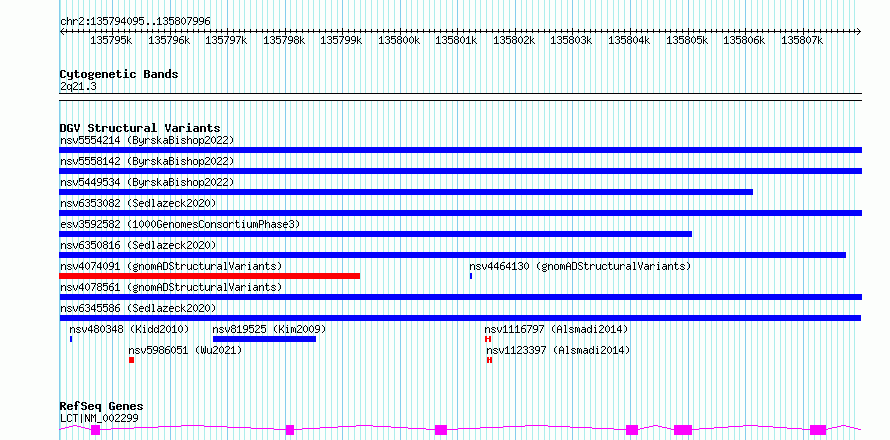Select the LCT exon near 135804k
Image resolution: width=890 pixels, height=440 pixels.
(632, 429)
